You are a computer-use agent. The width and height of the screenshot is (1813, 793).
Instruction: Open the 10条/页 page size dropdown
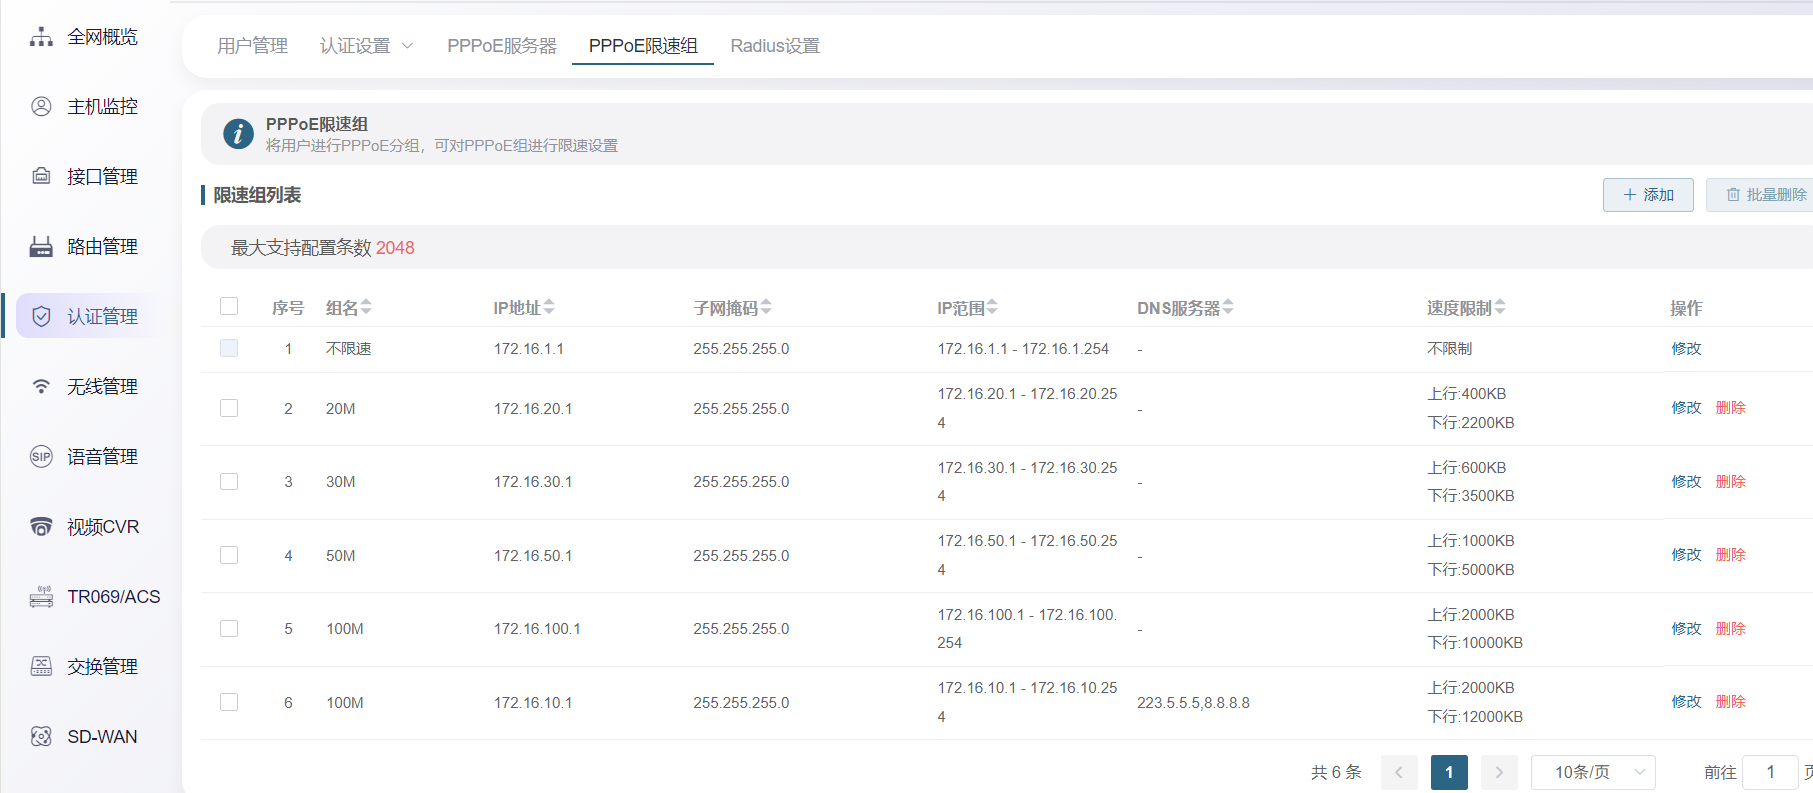pos(1593,772)
